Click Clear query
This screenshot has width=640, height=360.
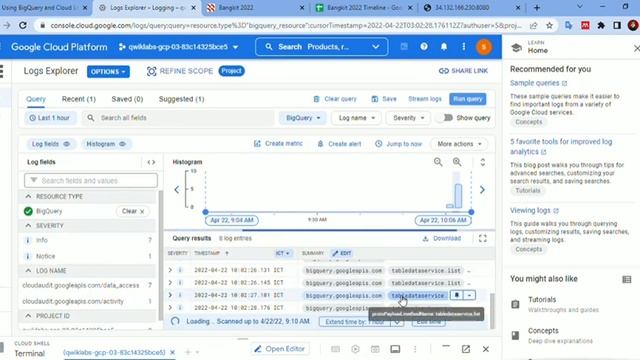(335, 99)
